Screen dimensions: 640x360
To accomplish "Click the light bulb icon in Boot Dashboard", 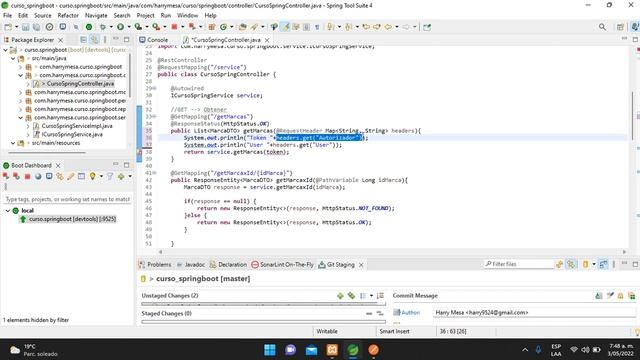I will point(92,176).
